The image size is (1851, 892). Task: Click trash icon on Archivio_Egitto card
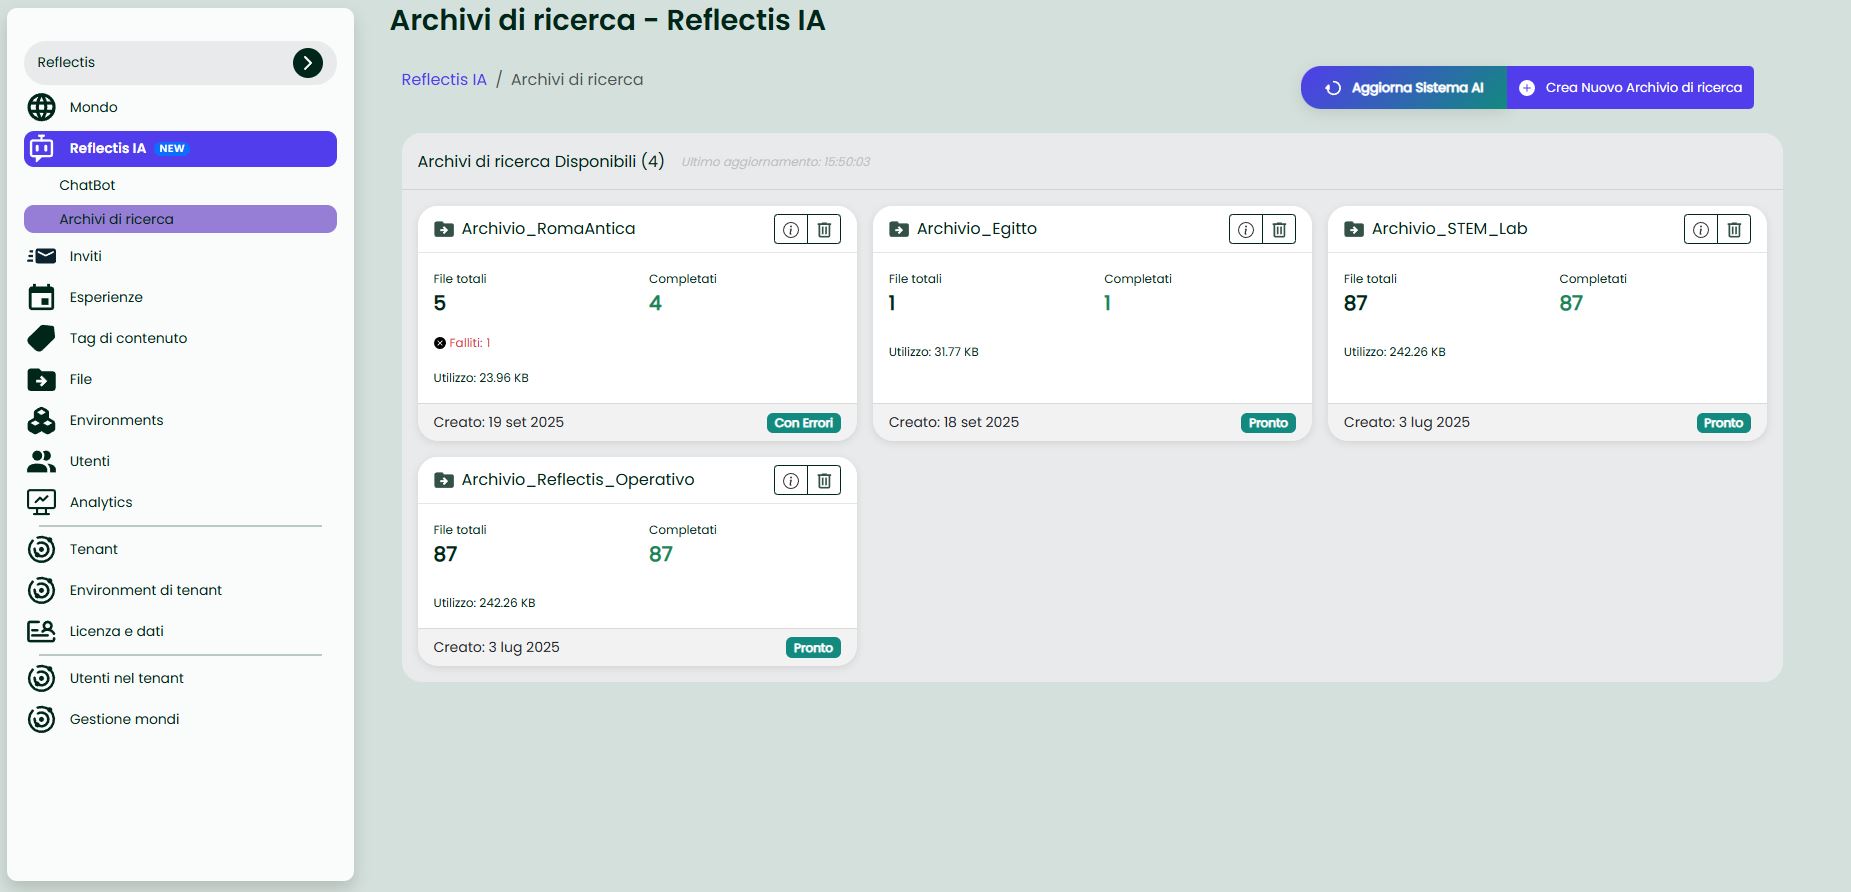(1279, 230)
